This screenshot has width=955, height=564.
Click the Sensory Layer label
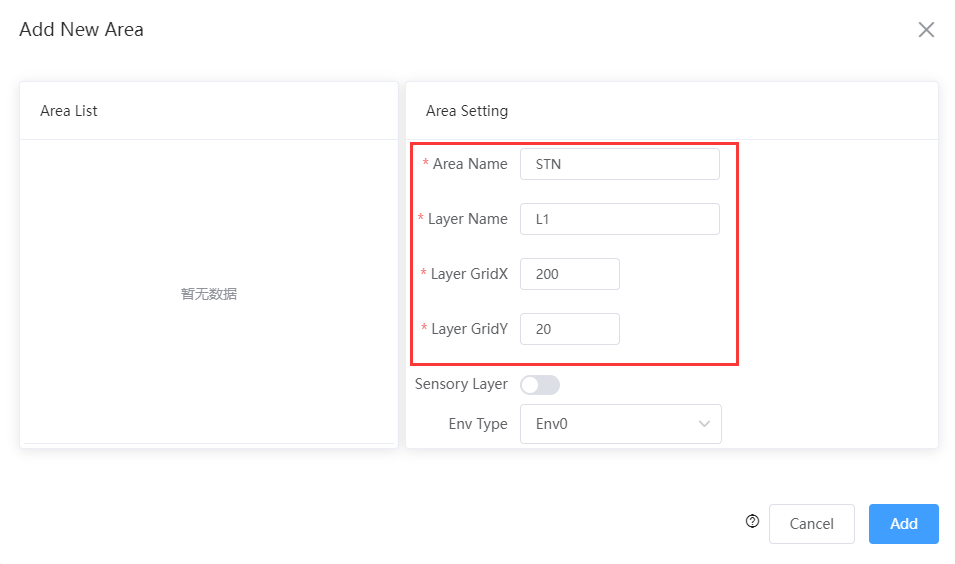pos(461,384)
